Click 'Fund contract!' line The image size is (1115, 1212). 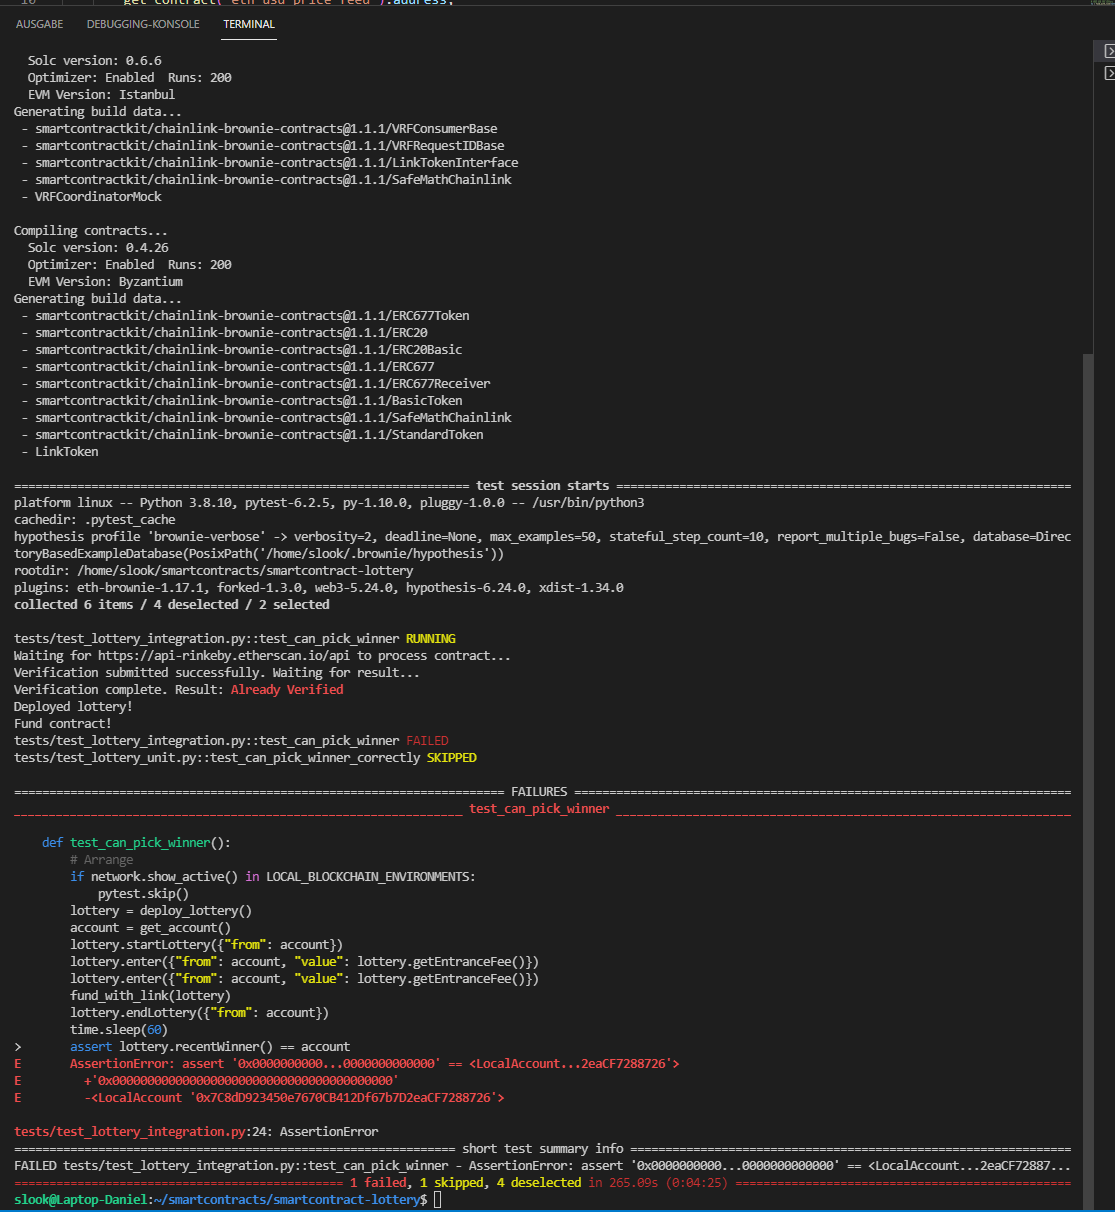click(x=63, y=724)
